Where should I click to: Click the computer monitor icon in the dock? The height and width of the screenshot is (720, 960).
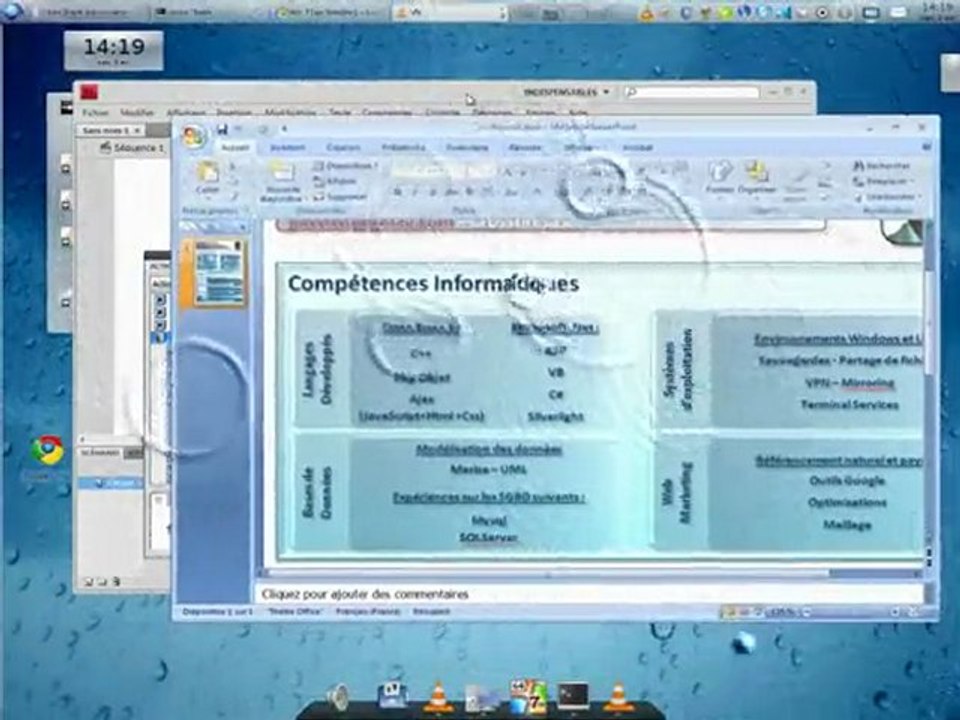(x=483, y=699)
